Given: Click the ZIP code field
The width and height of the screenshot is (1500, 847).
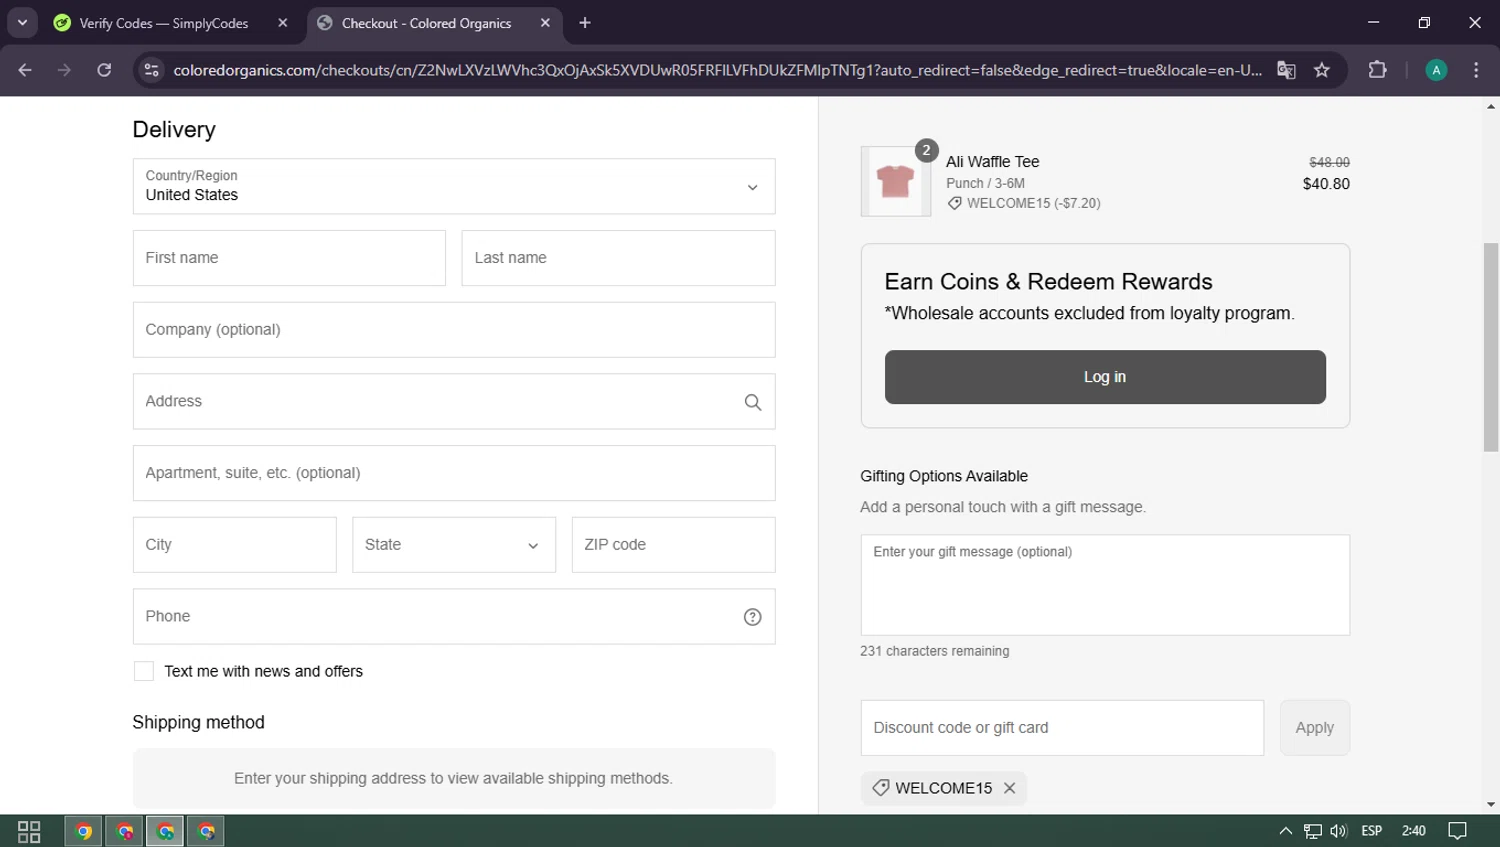Looking at the screenshot, I should coord(673,545).
